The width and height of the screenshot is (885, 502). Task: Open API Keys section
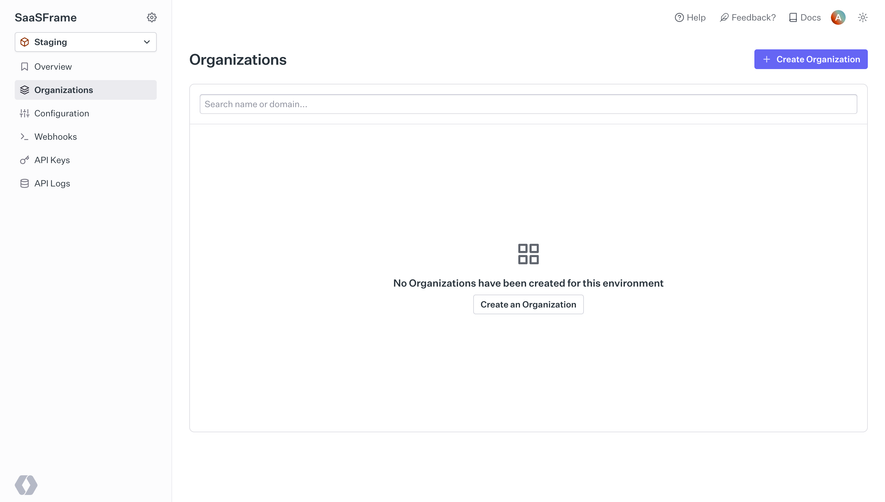click(x=86, y=160)
